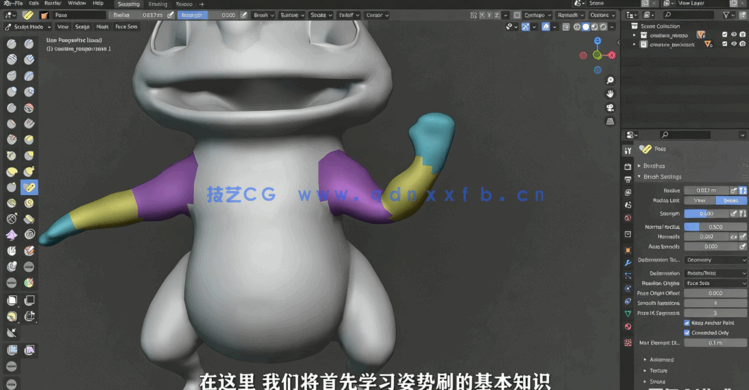Open the Render properties tab icon
Viewport: 749px width, 390px height.
click(x=628, y=167)
